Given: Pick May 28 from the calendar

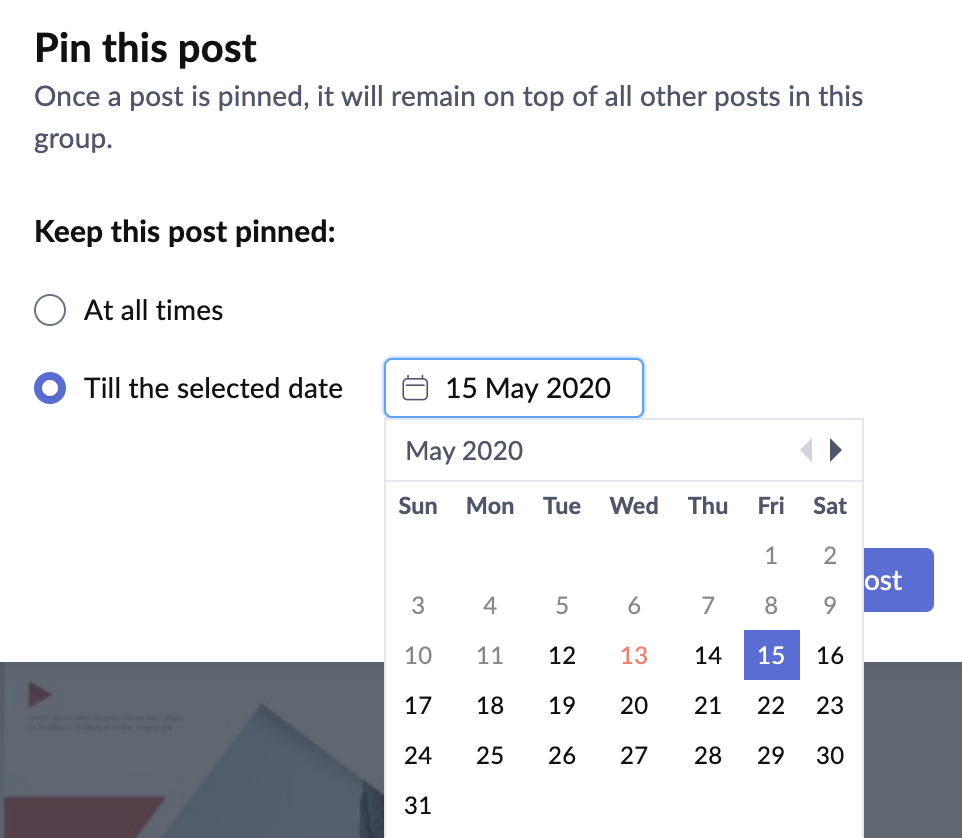Looking at the screenshot, I should coord(708,755).
